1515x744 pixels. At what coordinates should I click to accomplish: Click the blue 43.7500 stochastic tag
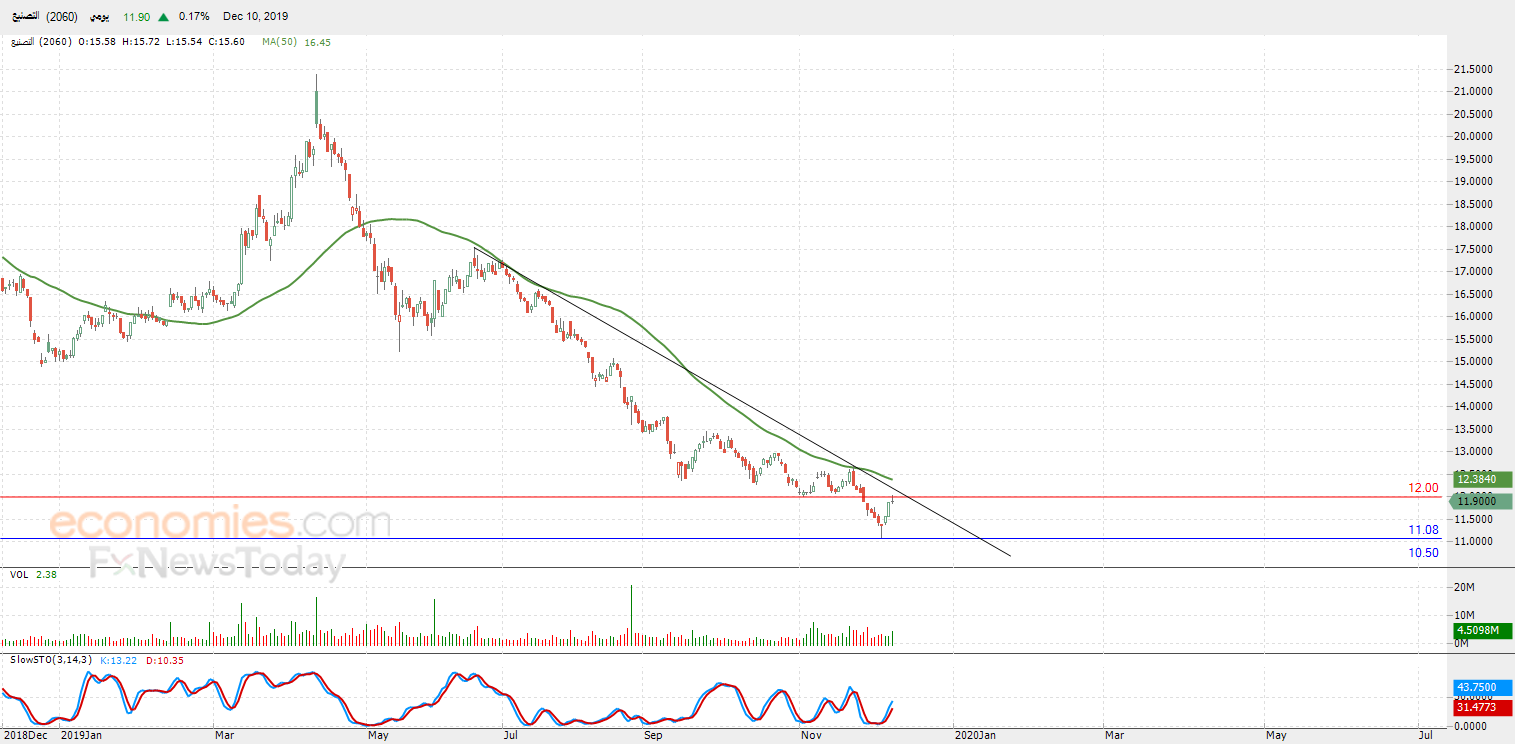click(x=1482, y=688)
